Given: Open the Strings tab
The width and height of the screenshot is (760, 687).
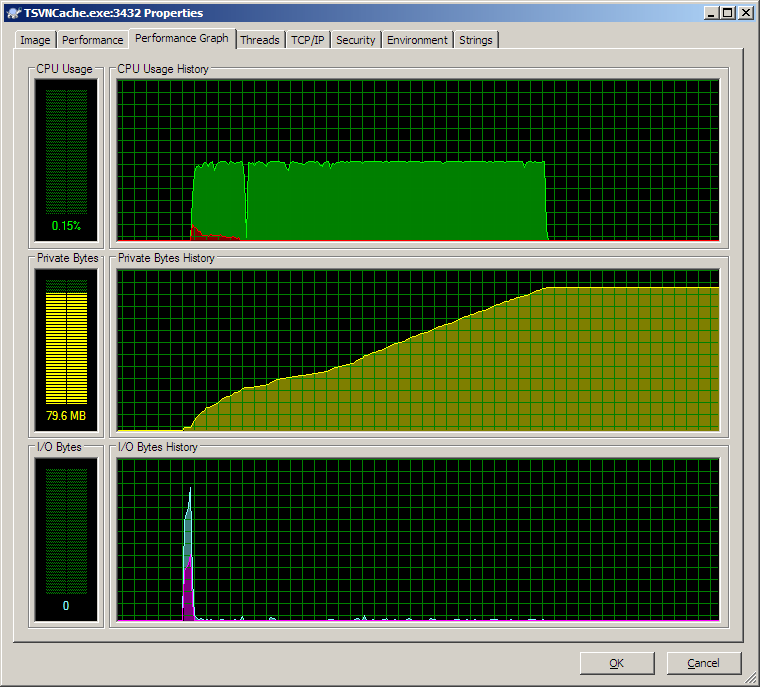Looking at the screenshot, I should click(476, 40).
